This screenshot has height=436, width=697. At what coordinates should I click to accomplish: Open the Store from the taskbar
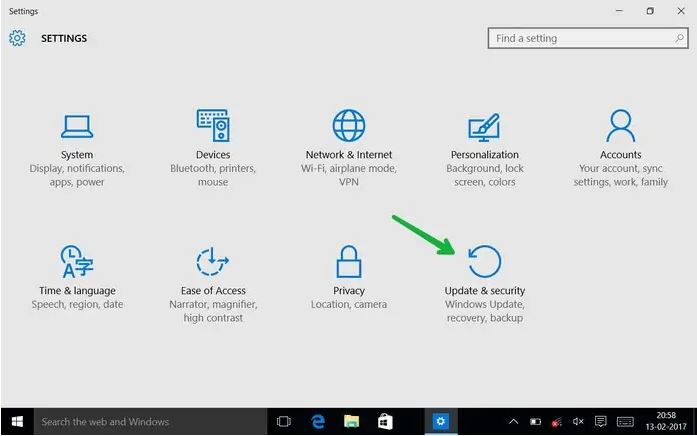(385, 421)
